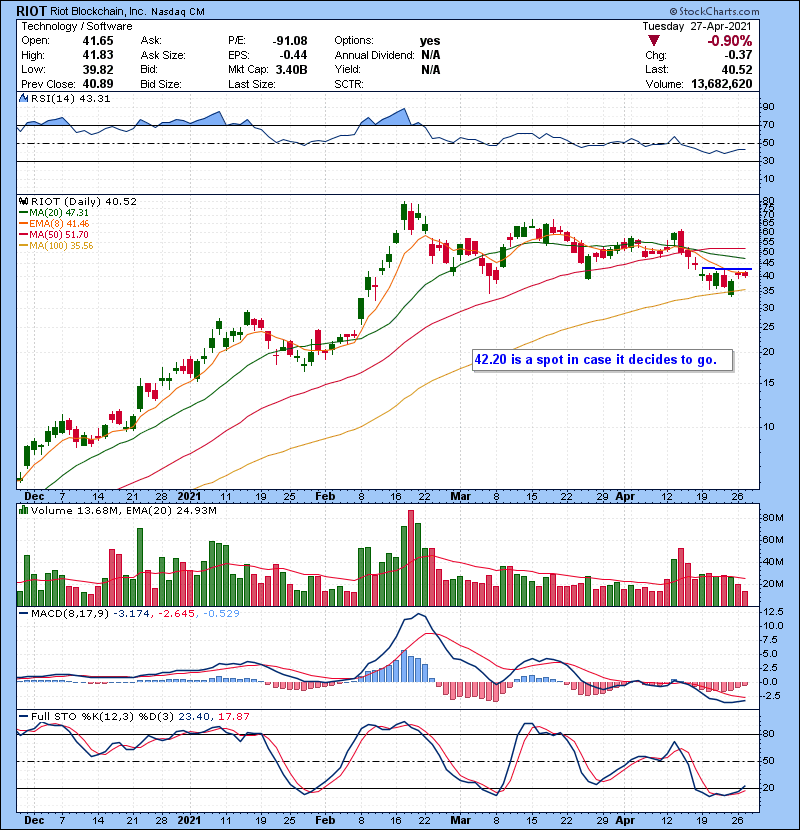Click the RIOT ticker symbol in header

[31, 11]
